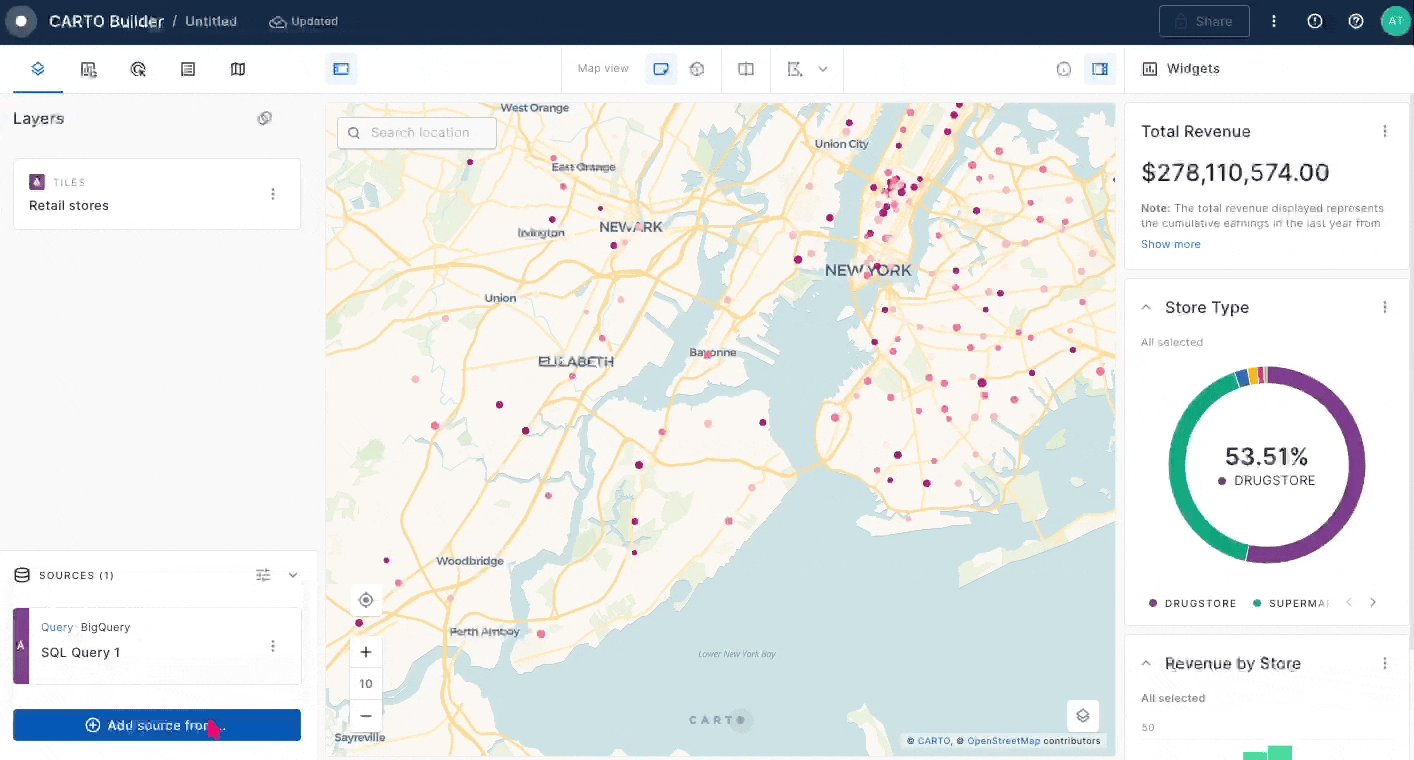Click in the Search location field
The image size is (1414, 760).
417,133
